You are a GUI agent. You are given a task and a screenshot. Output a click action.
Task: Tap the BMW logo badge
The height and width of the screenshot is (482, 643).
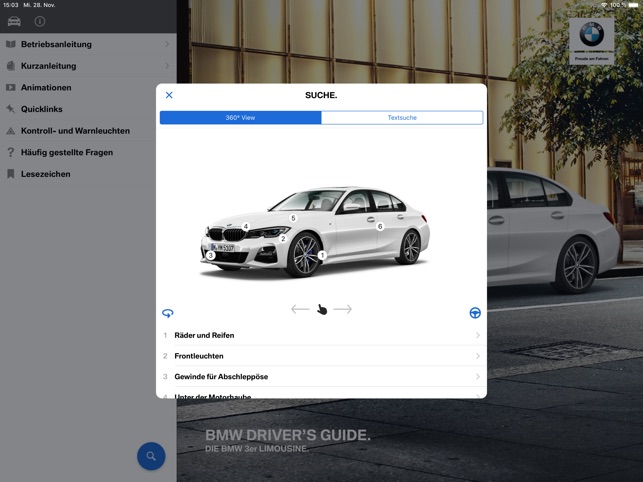click(x=591, y=41)
